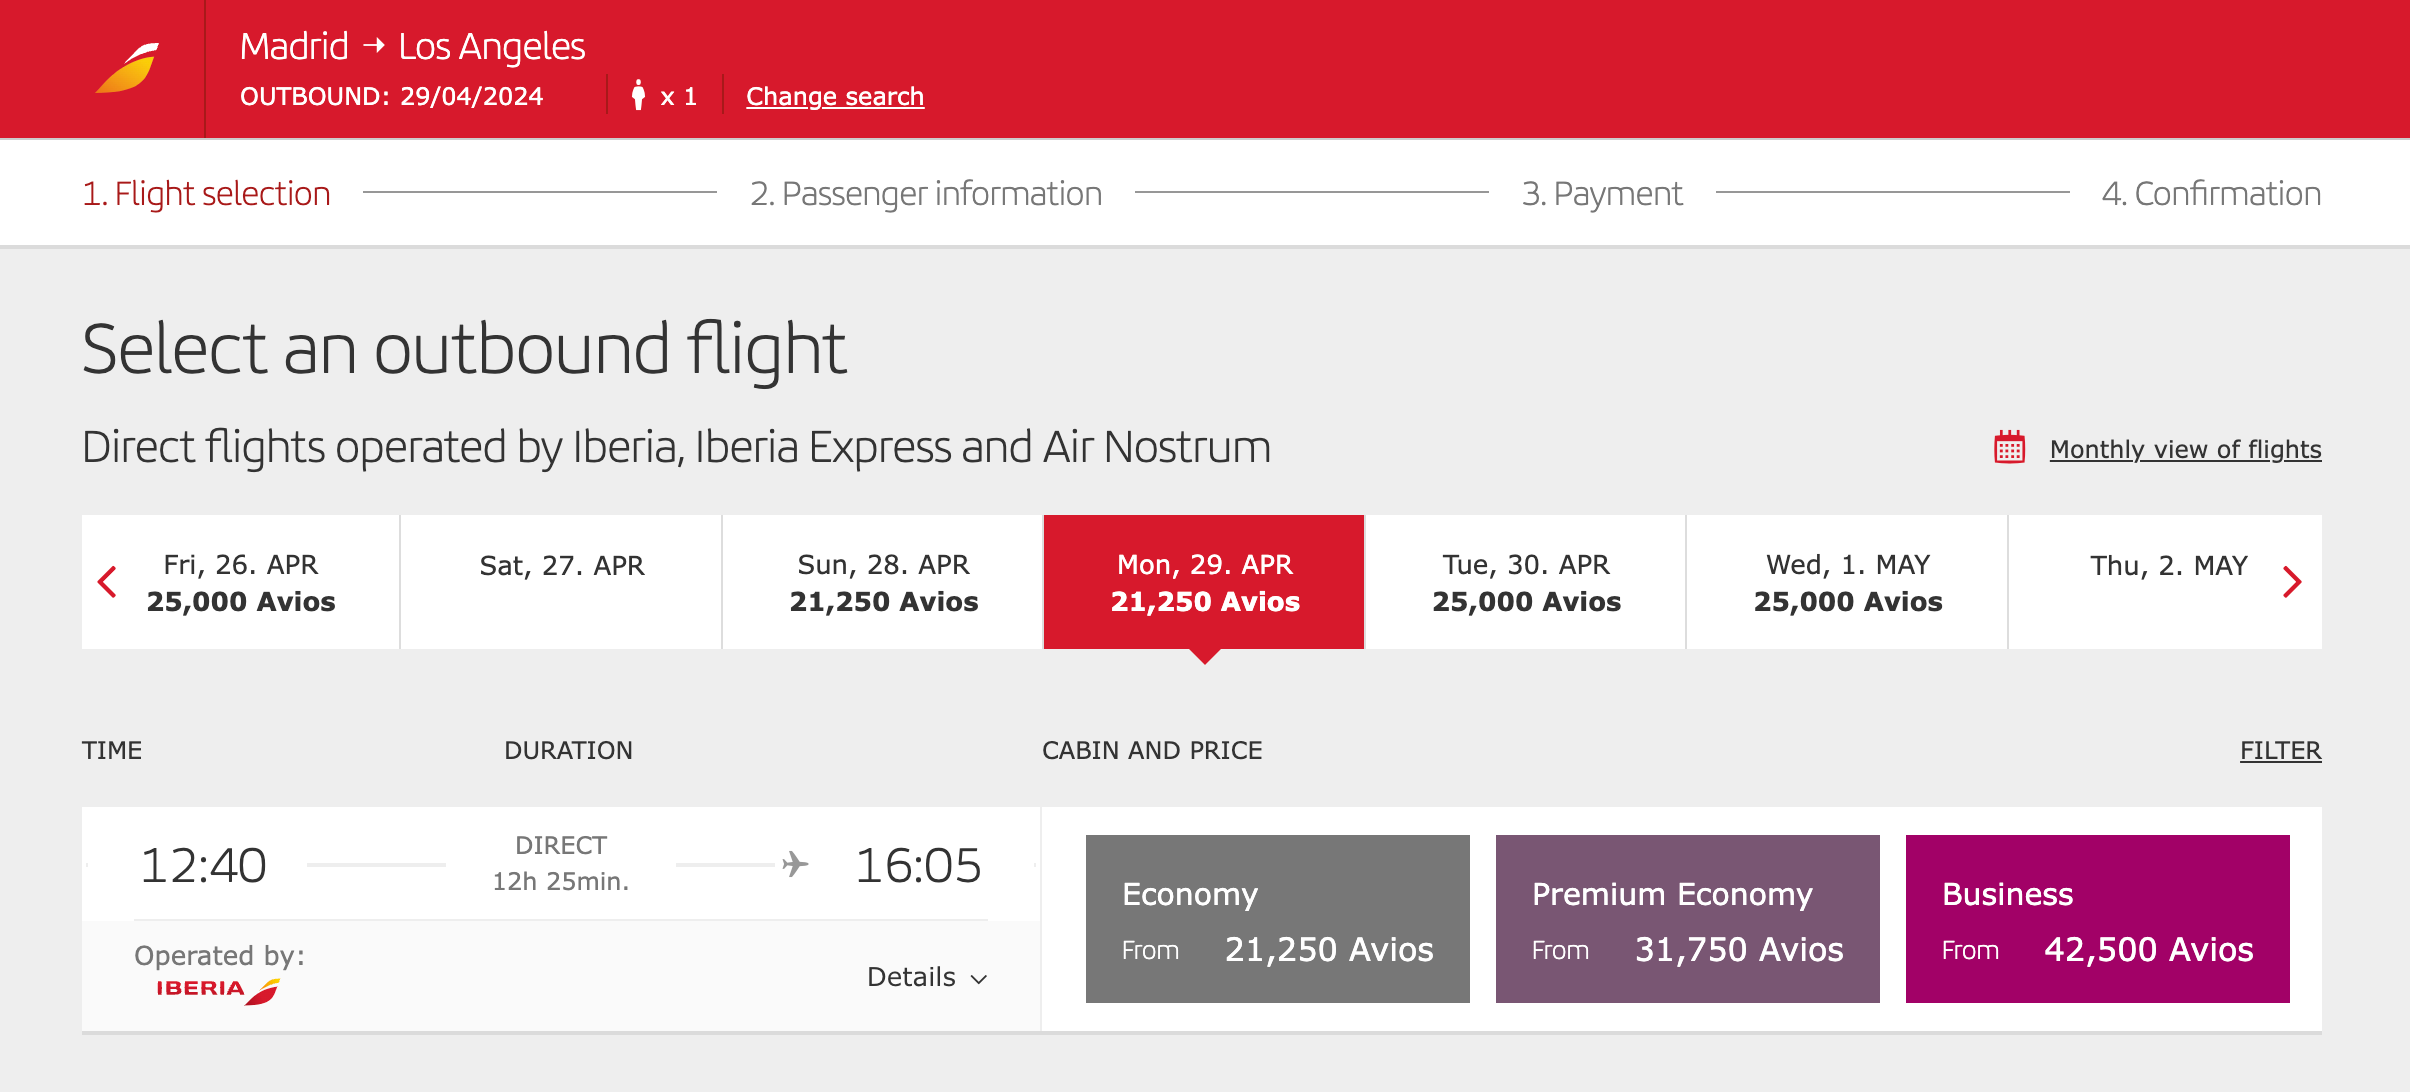Select the Premium Economy fare option
The image size is (2410, 1092).
(1686, 917)
